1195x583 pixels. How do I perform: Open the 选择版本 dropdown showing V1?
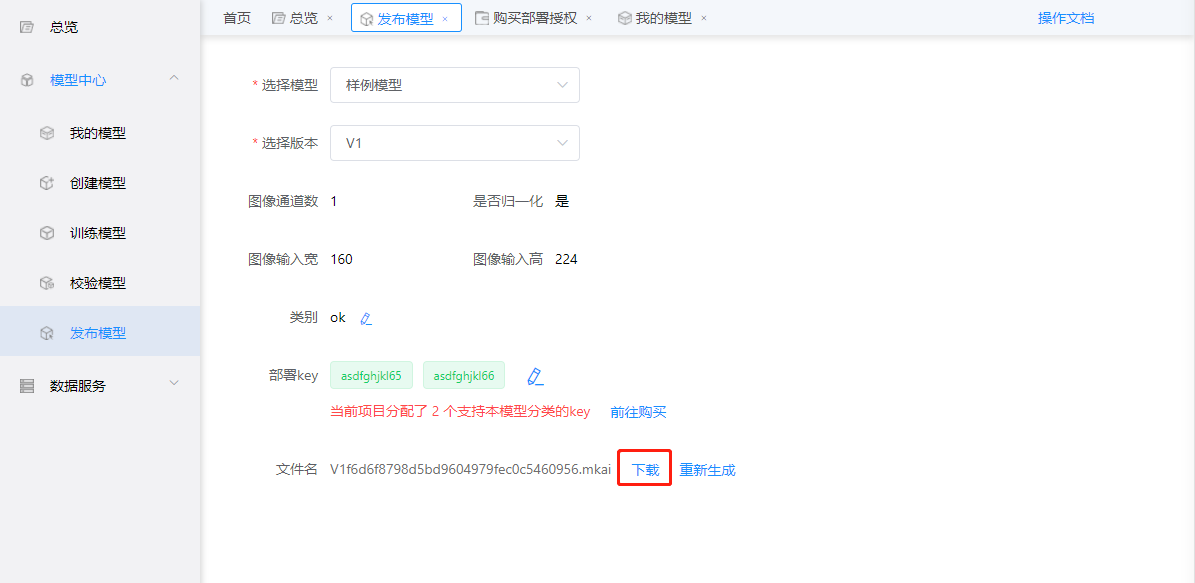click(x=455, y=143)
